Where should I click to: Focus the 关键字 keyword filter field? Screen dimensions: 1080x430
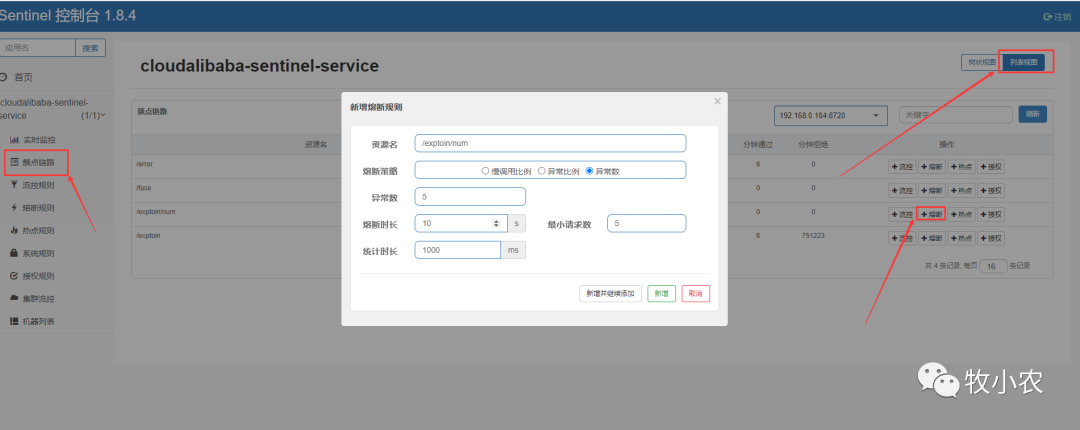click(x=956, y=115)
